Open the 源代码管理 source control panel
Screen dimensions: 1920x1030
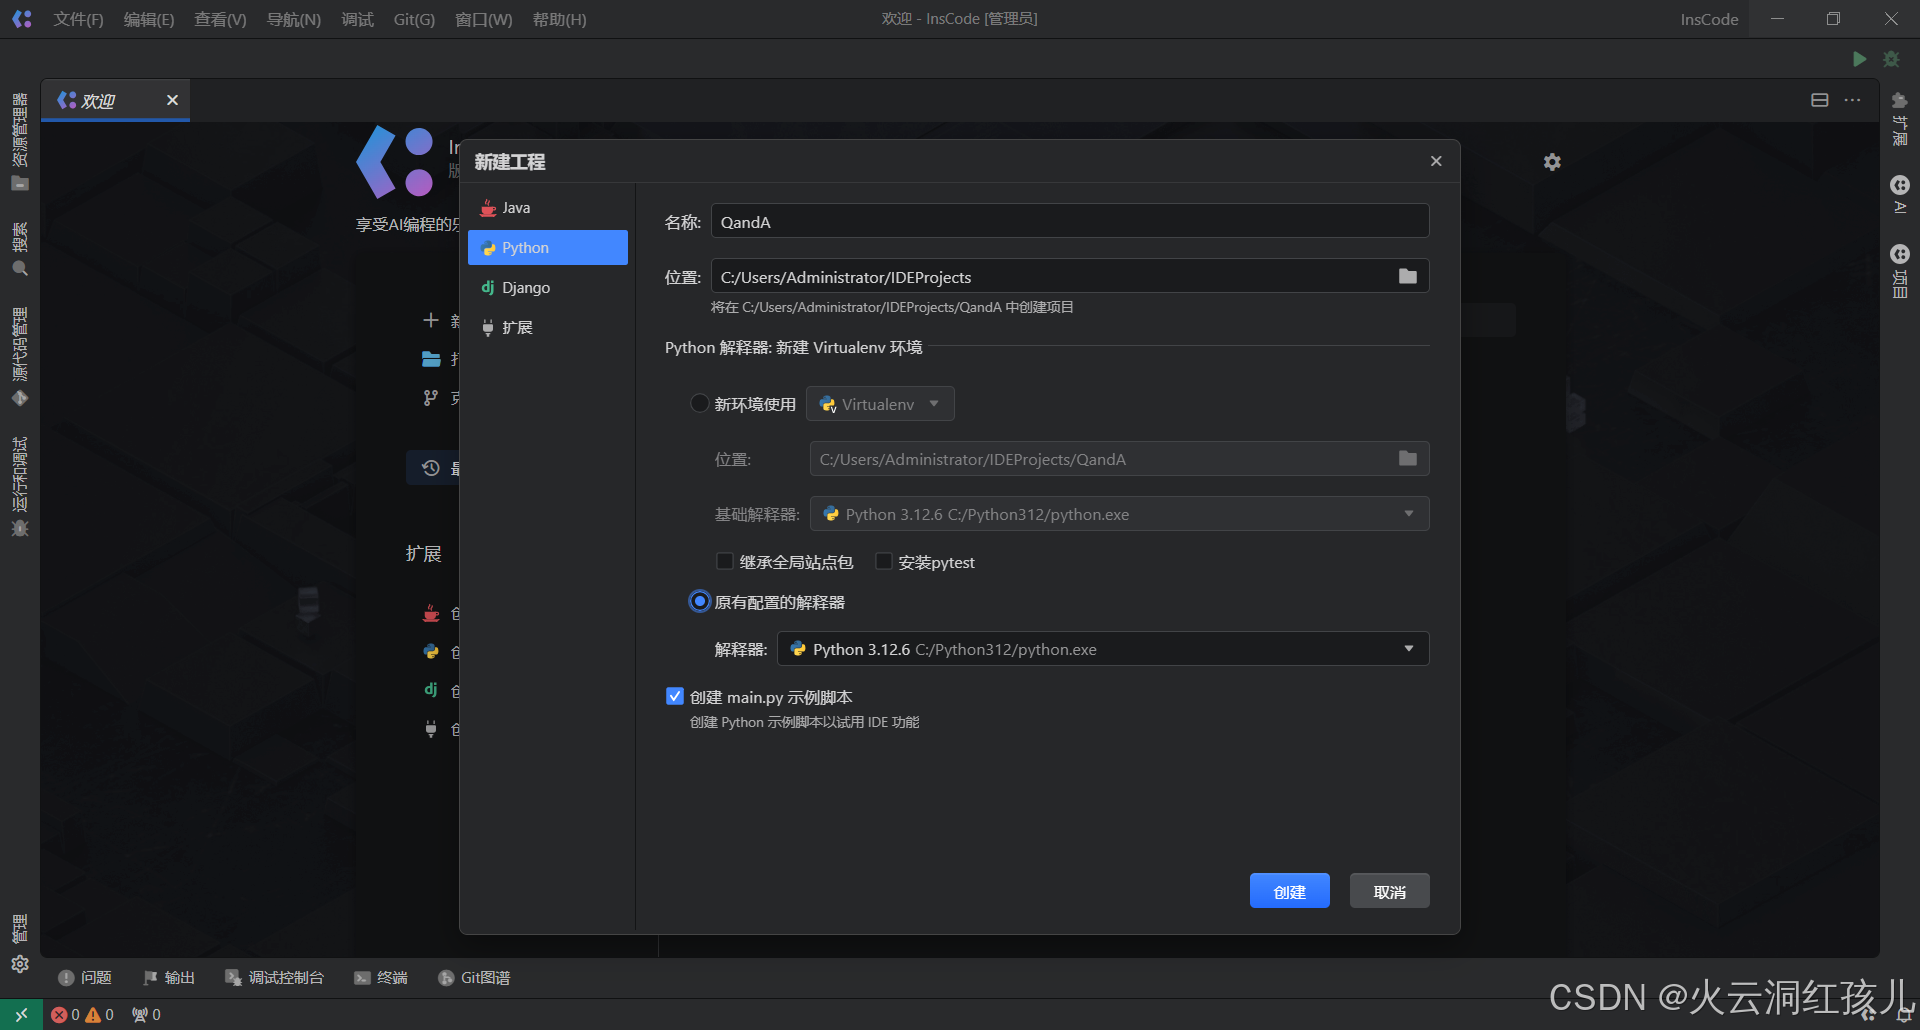click(x=20, y=357)
